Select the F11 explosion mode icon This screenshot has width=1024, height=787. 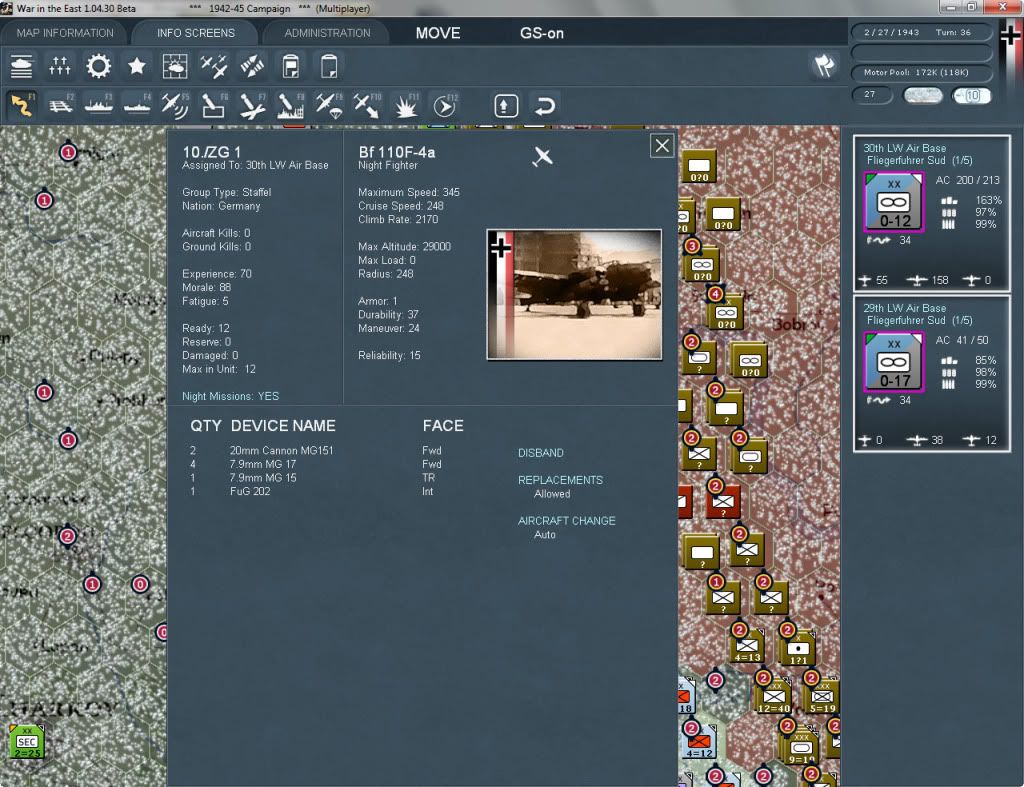(406, 105)
